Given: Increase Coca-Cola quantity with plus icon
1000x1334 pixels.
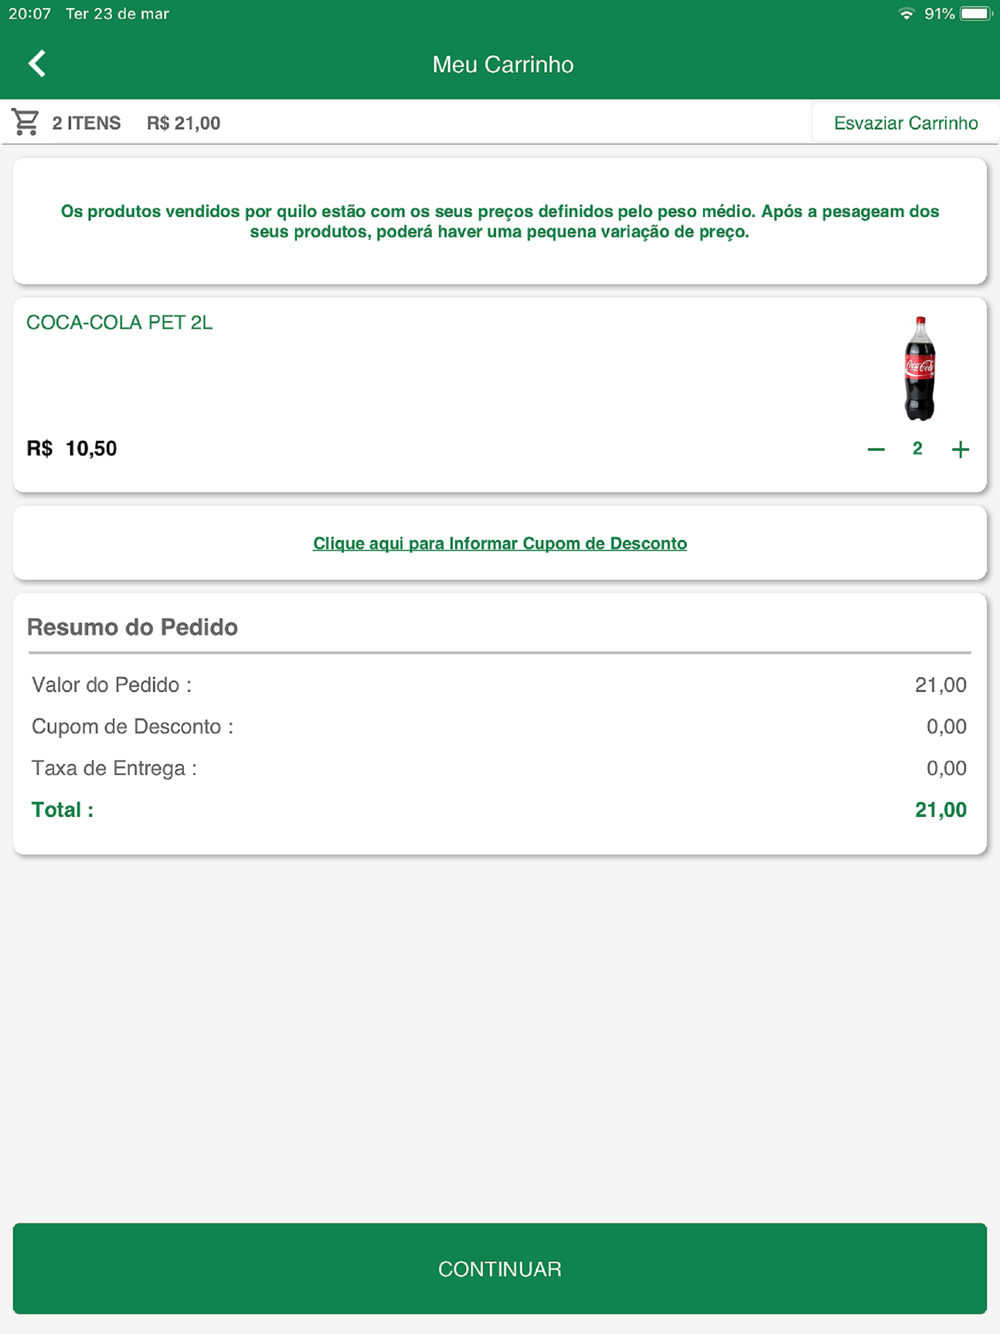Looking at the screenshot, I should [x=960, y=450].
